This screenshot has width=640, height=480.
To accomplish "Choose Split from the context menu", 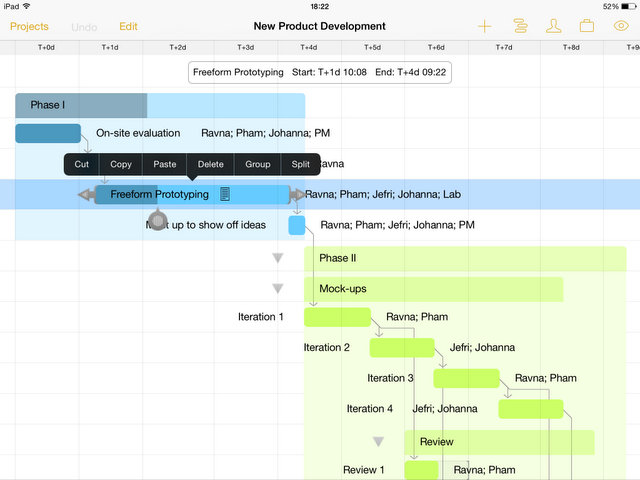I will [300, 164].
